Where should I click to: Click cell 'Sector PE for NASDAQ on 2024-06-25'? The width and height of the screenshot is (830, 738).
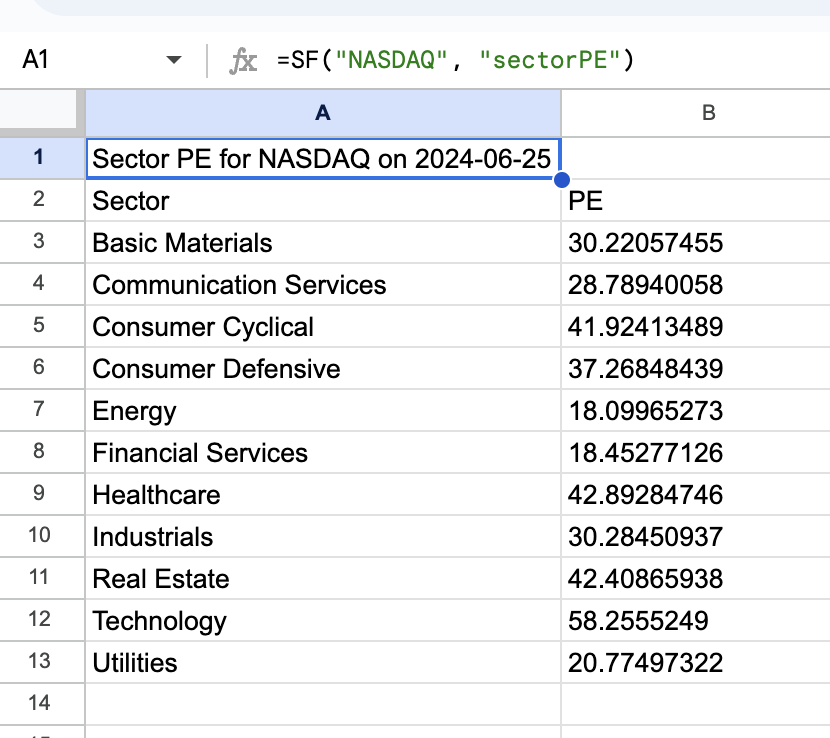coord(323,158)
